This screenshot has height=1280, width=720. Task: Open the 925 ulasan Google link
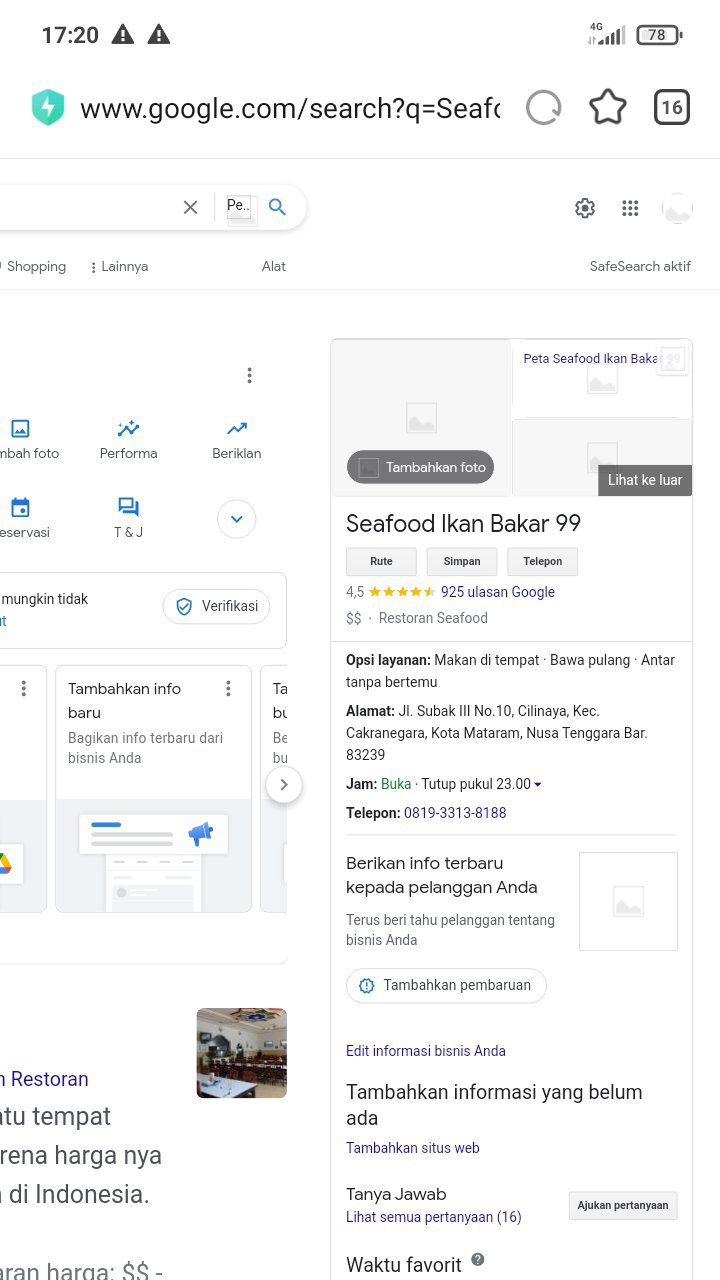(x=497, y=592)
